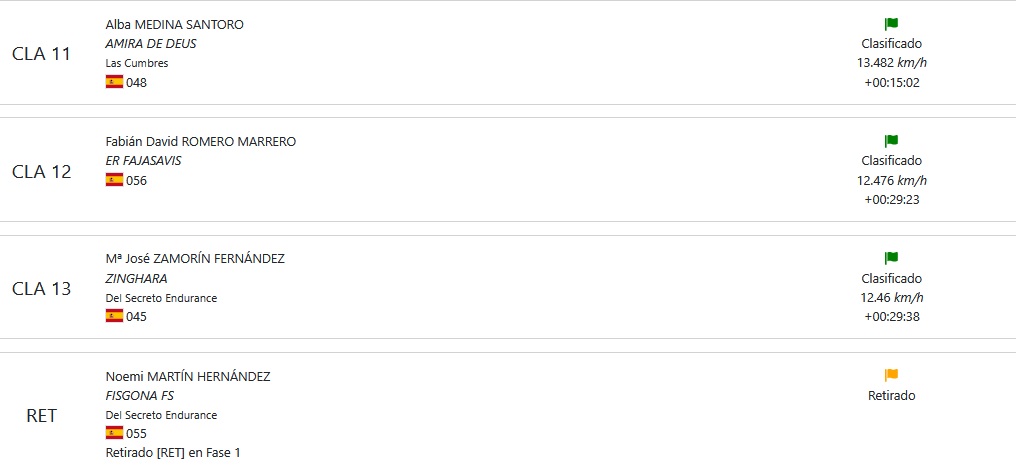
Task: Select the CLA 11 ranking label
Action: 41,54
